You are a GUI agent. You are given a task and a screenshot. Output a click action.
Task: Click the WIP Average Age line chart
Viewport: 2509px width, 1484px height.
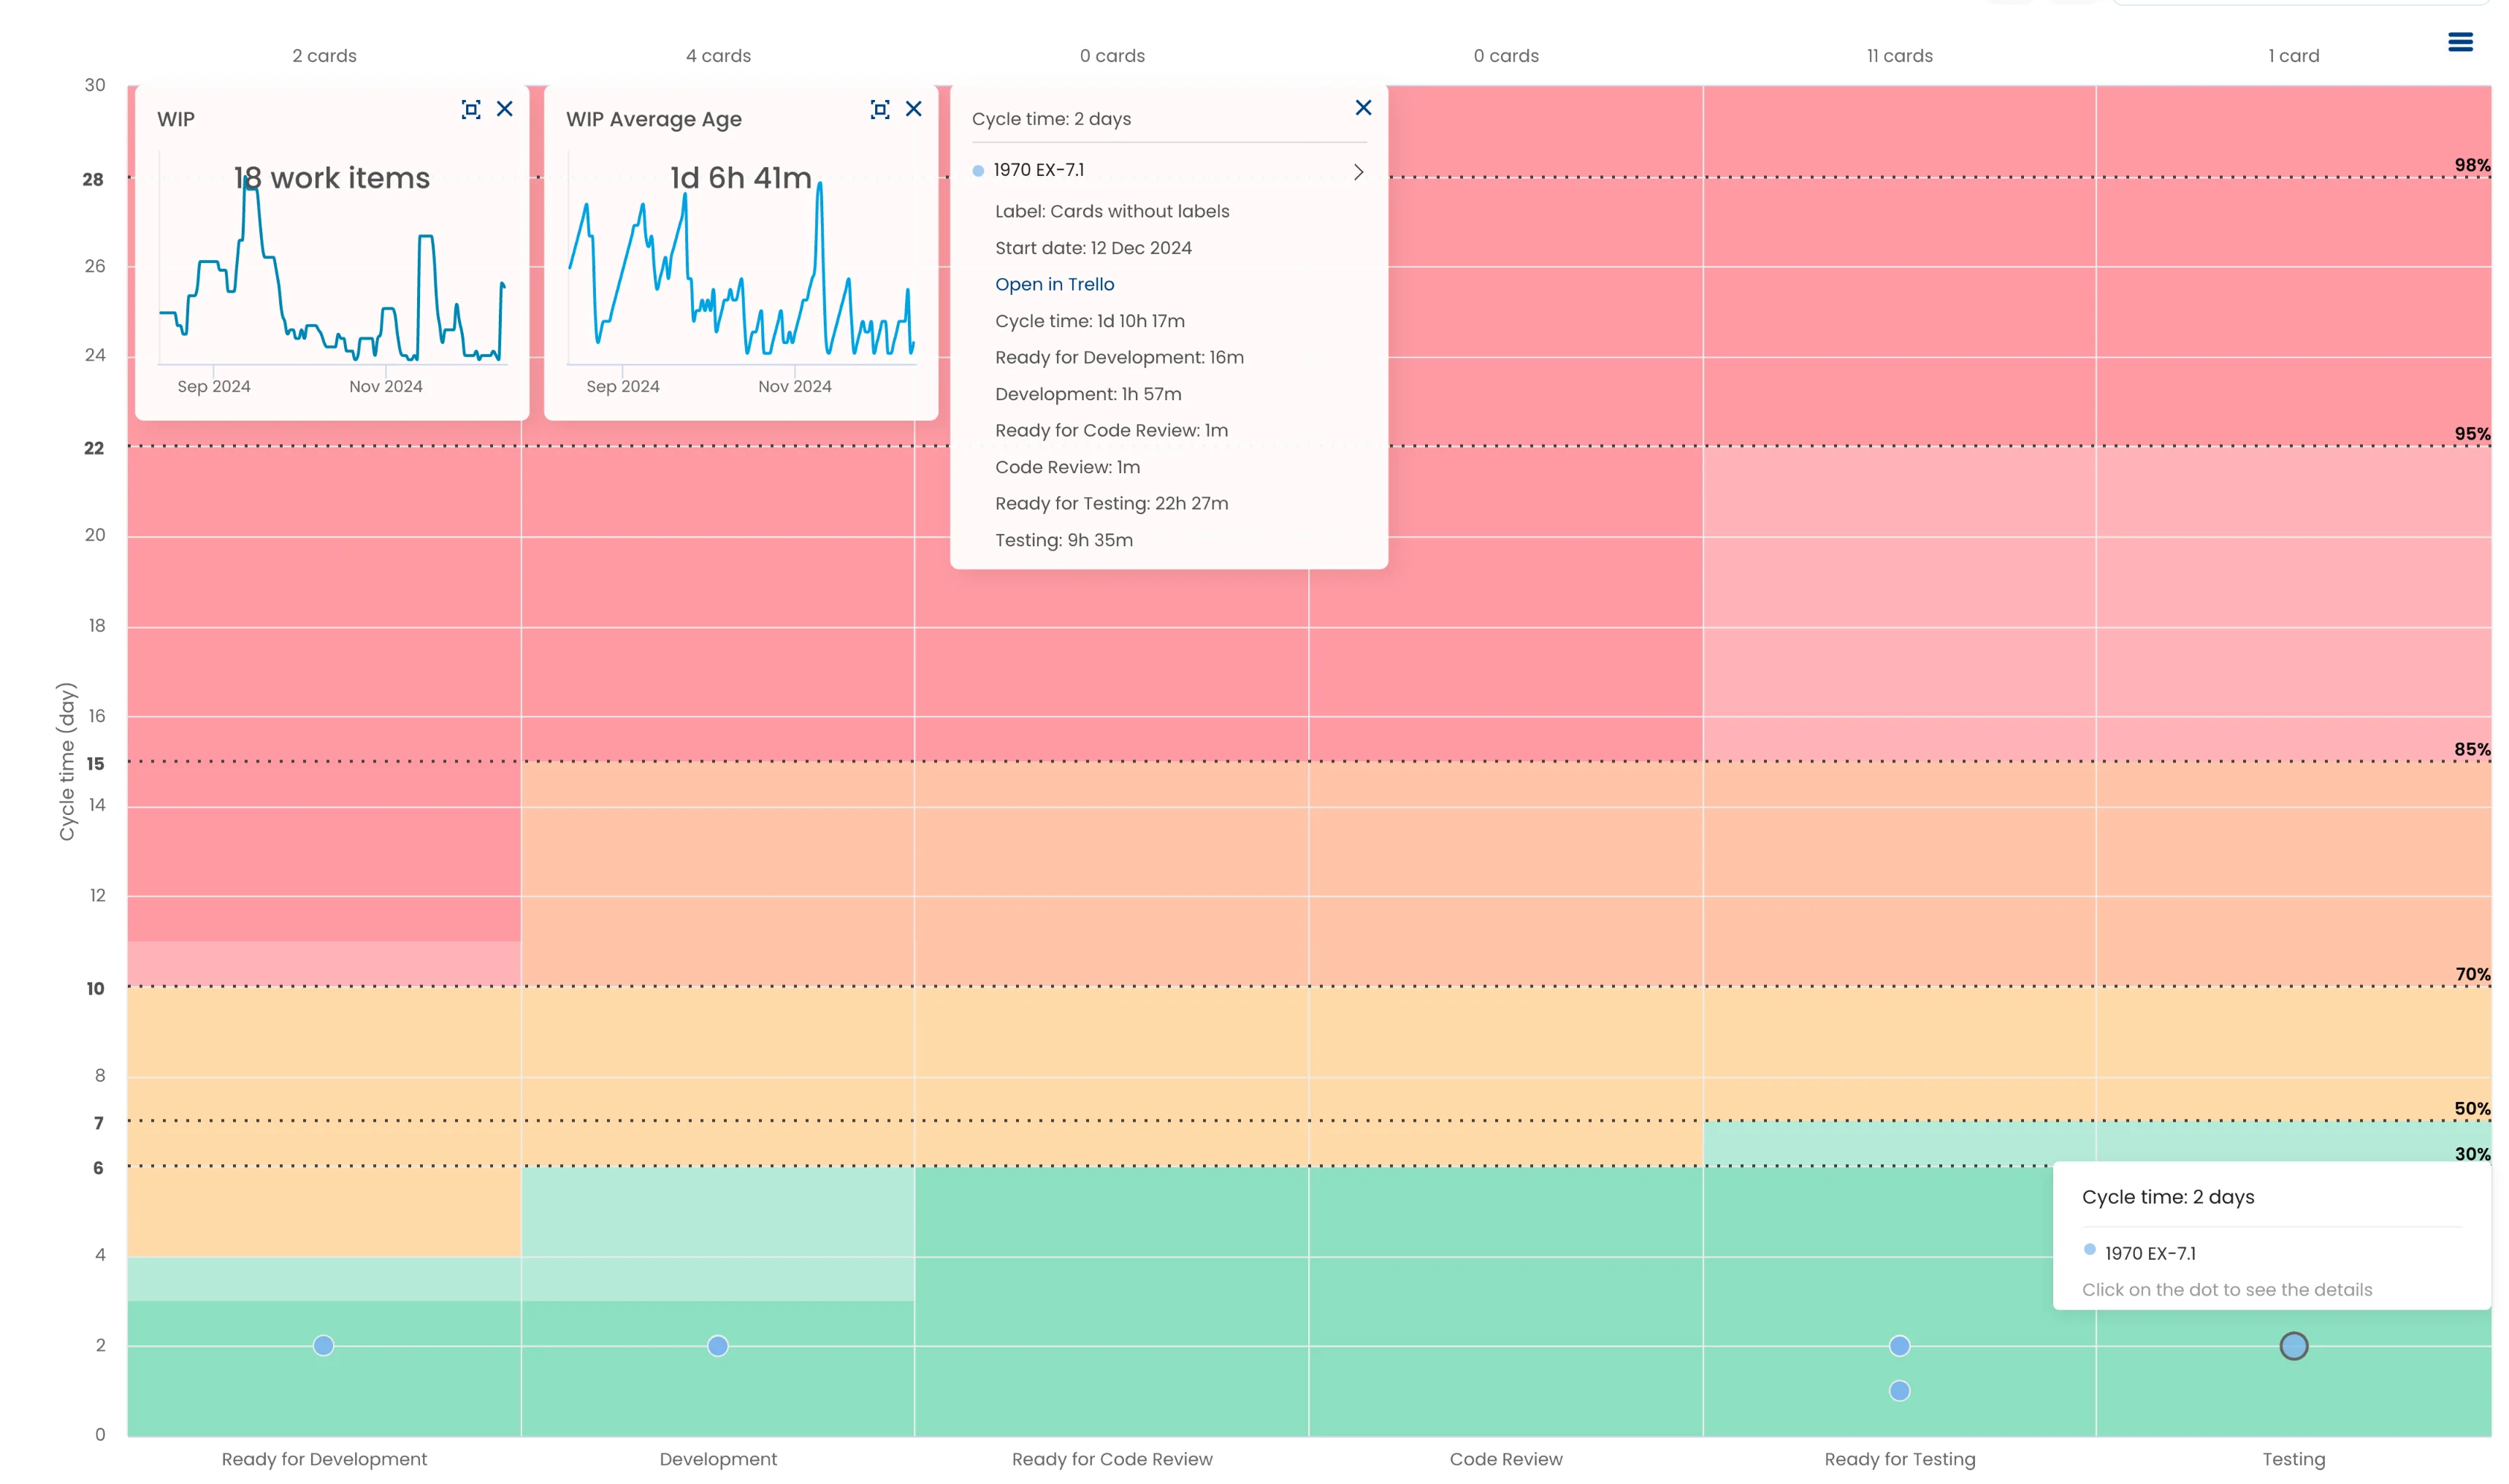[x=741, y=270]
